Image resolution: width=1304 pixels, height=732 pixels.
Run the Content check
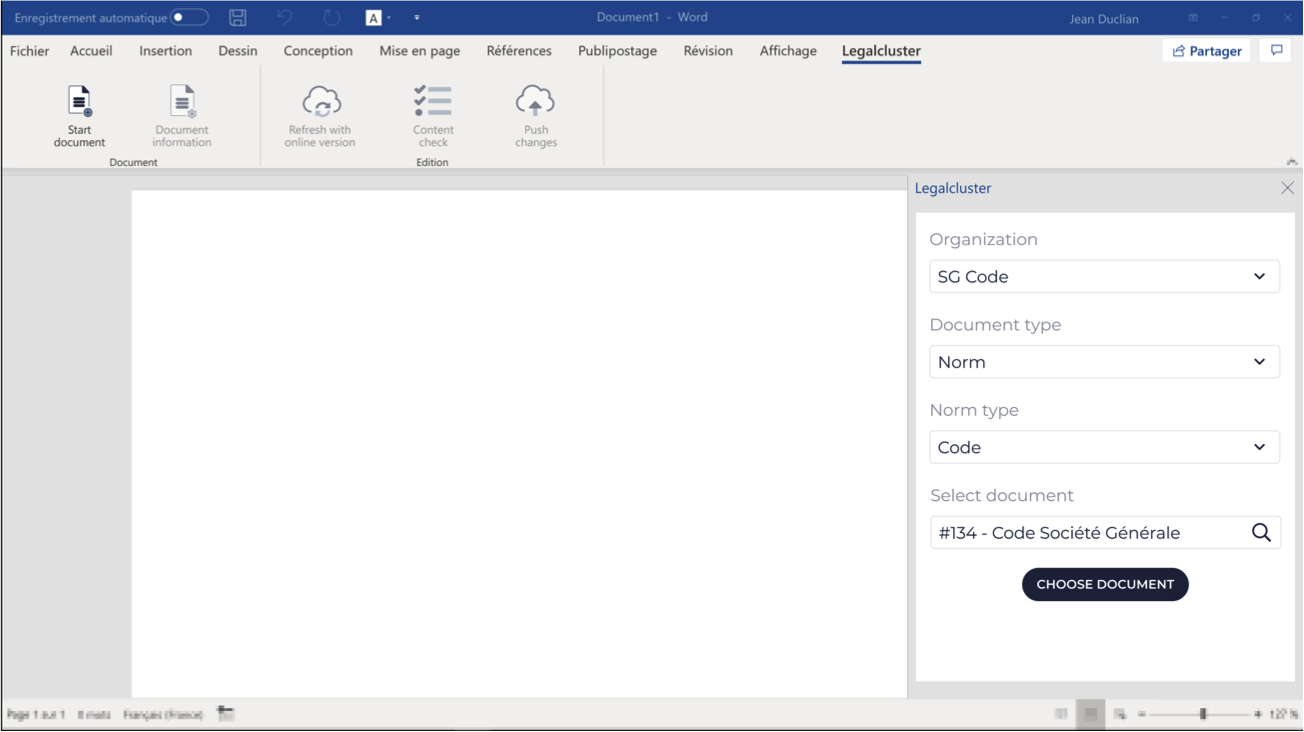coord(433,117)
